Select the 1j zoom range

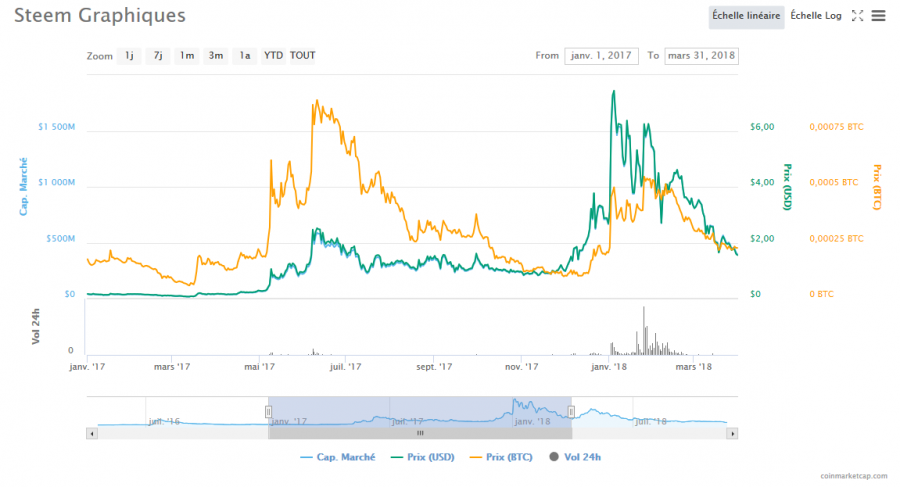click(129, 56)
